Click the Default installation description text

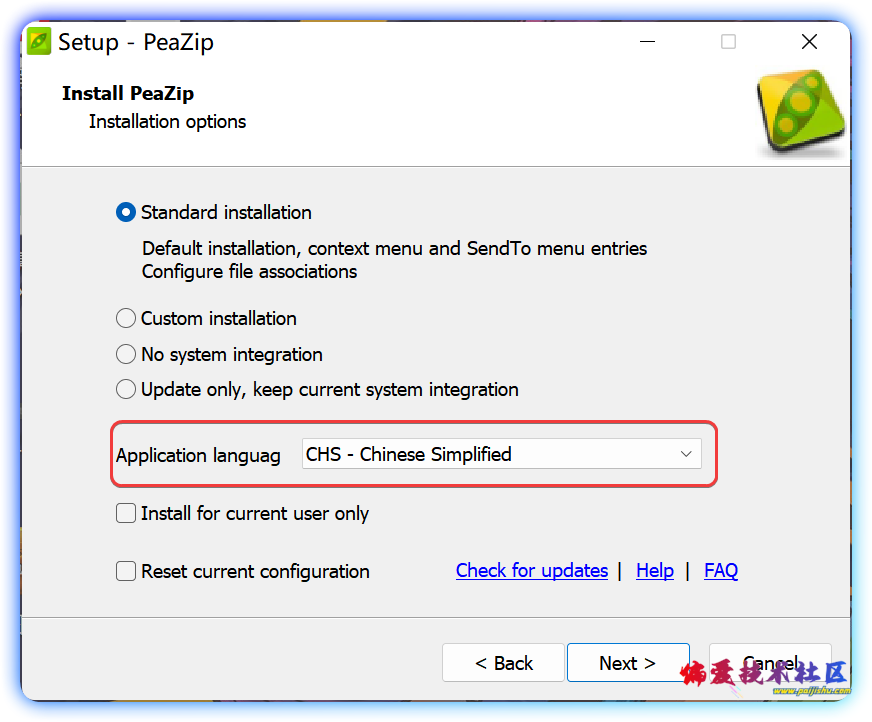click(x=394, y=249)
